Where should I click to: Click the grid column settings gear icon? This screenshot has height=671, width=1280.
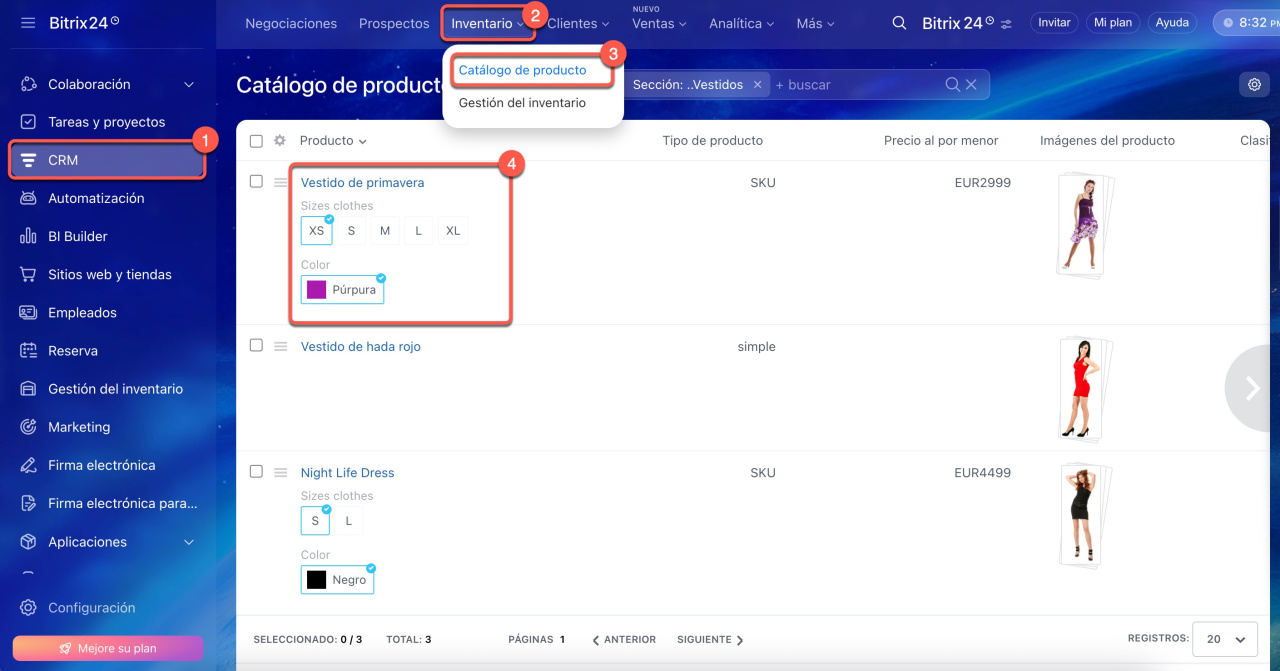pyautogui.click(x=280, y=141)
